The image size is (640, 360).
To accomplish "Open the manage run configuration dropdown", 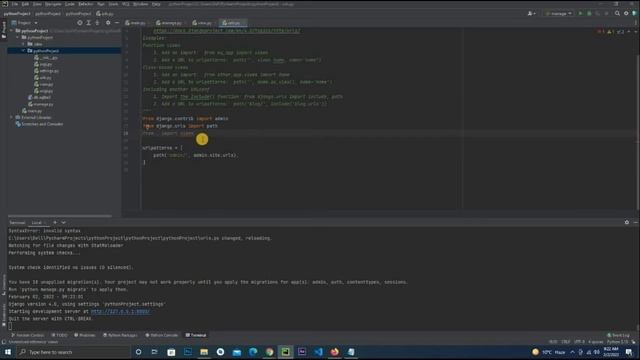I will click(x=558, y=13).
